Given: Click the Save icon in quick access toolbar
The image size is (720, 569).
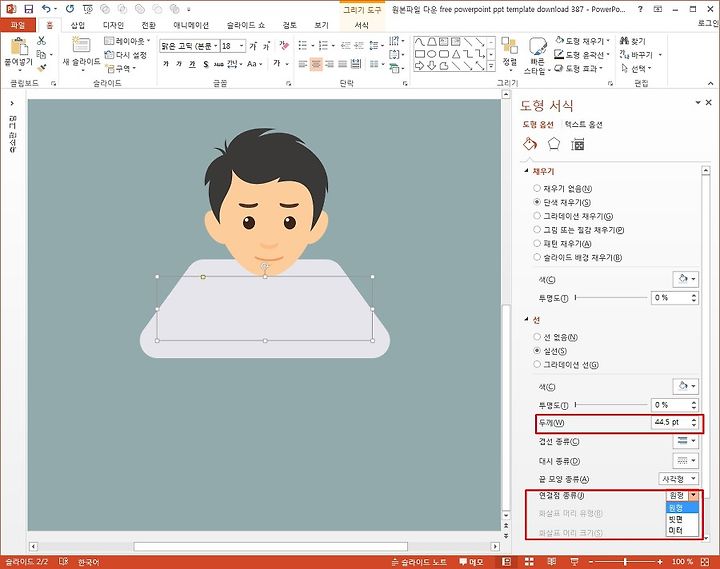Looking at the screenshot, I should [x=28, y=9].
